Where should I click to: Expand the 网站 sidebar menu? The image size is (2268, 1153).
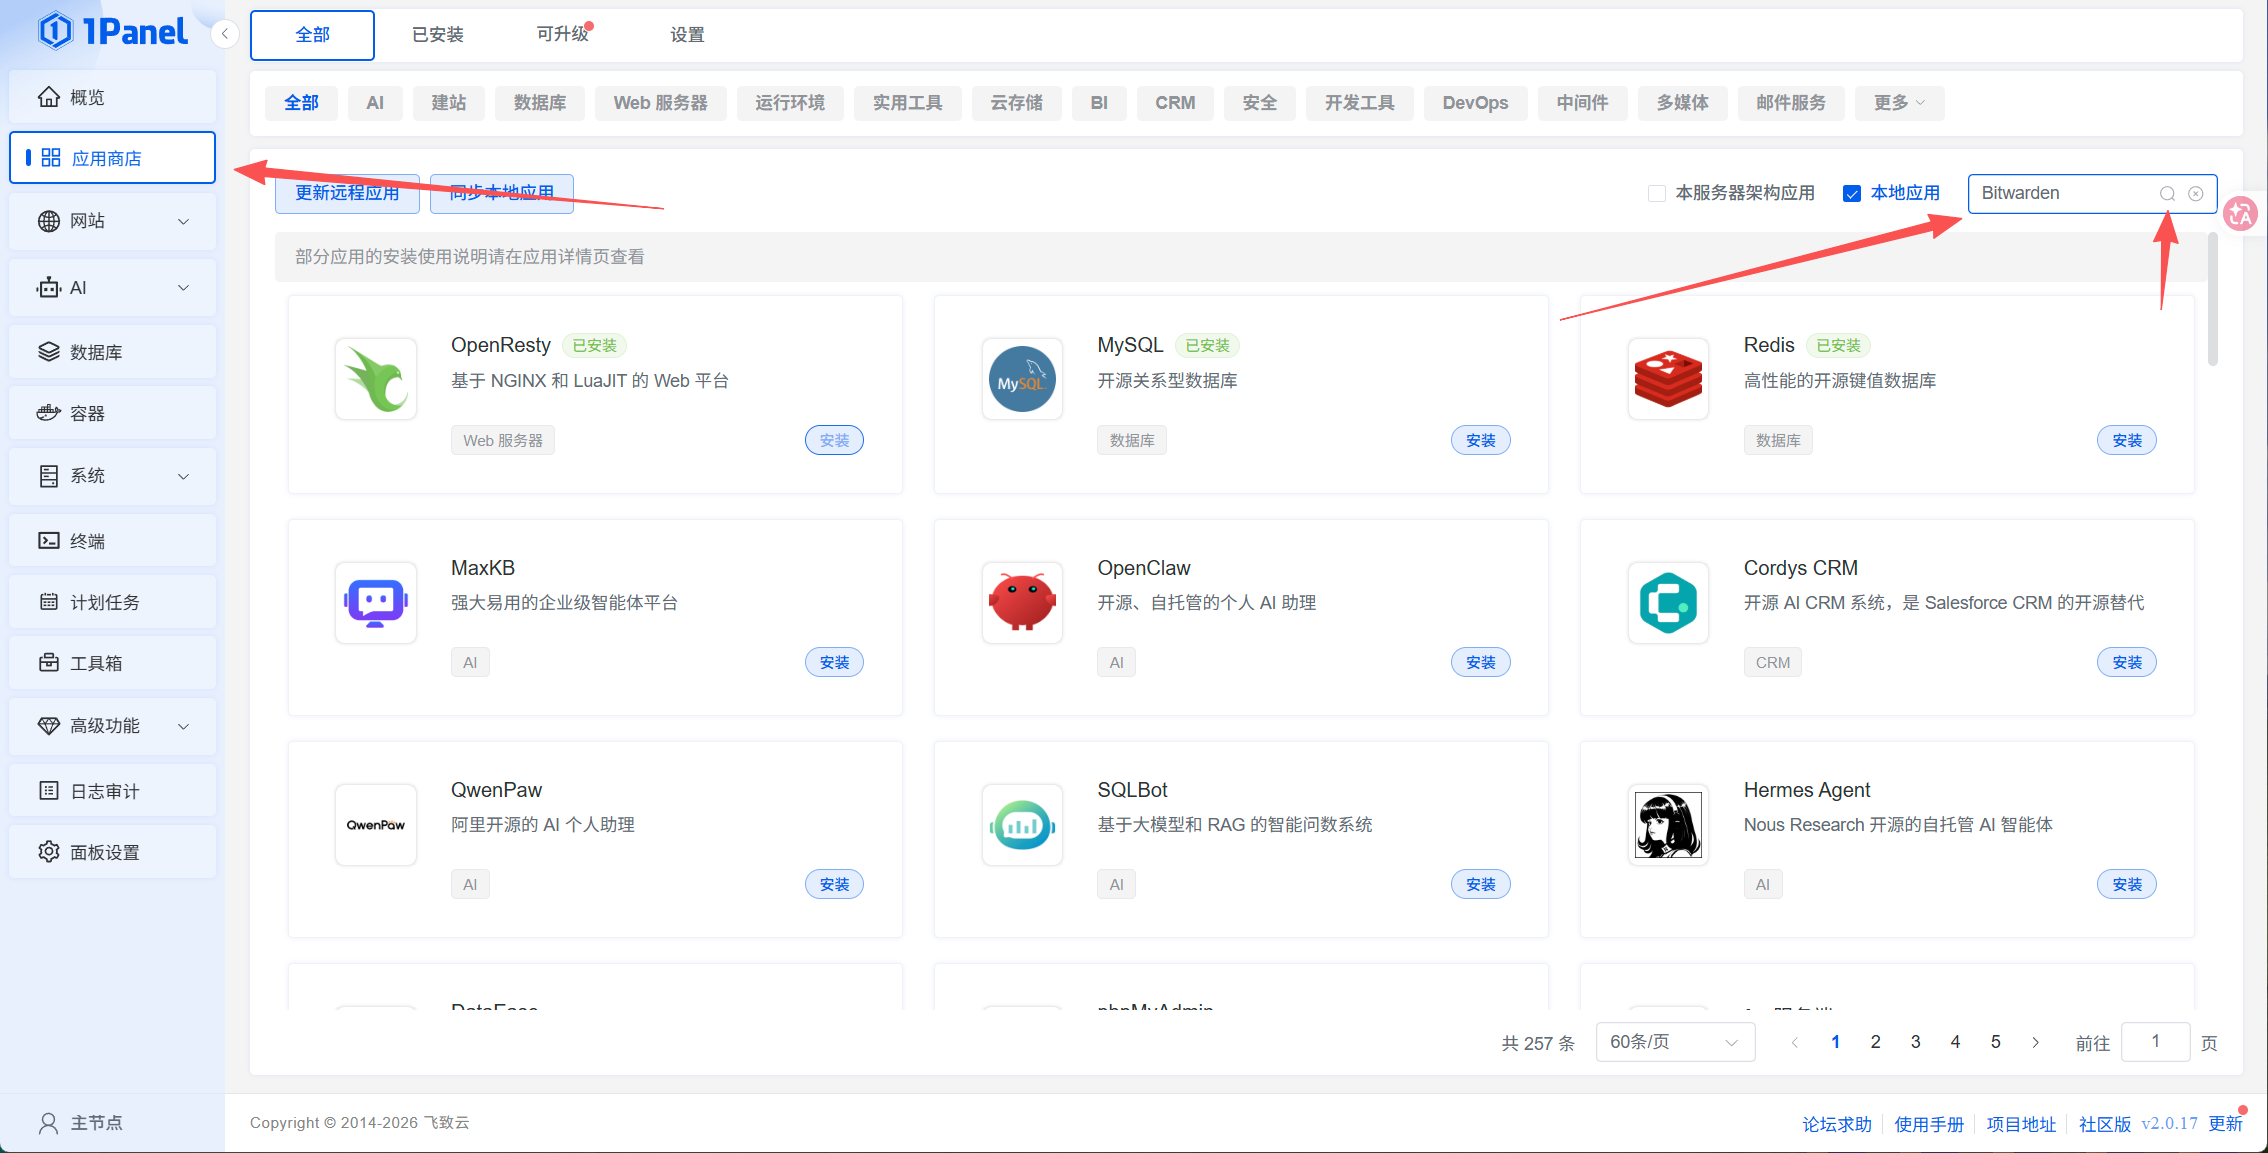pos(112,221)
